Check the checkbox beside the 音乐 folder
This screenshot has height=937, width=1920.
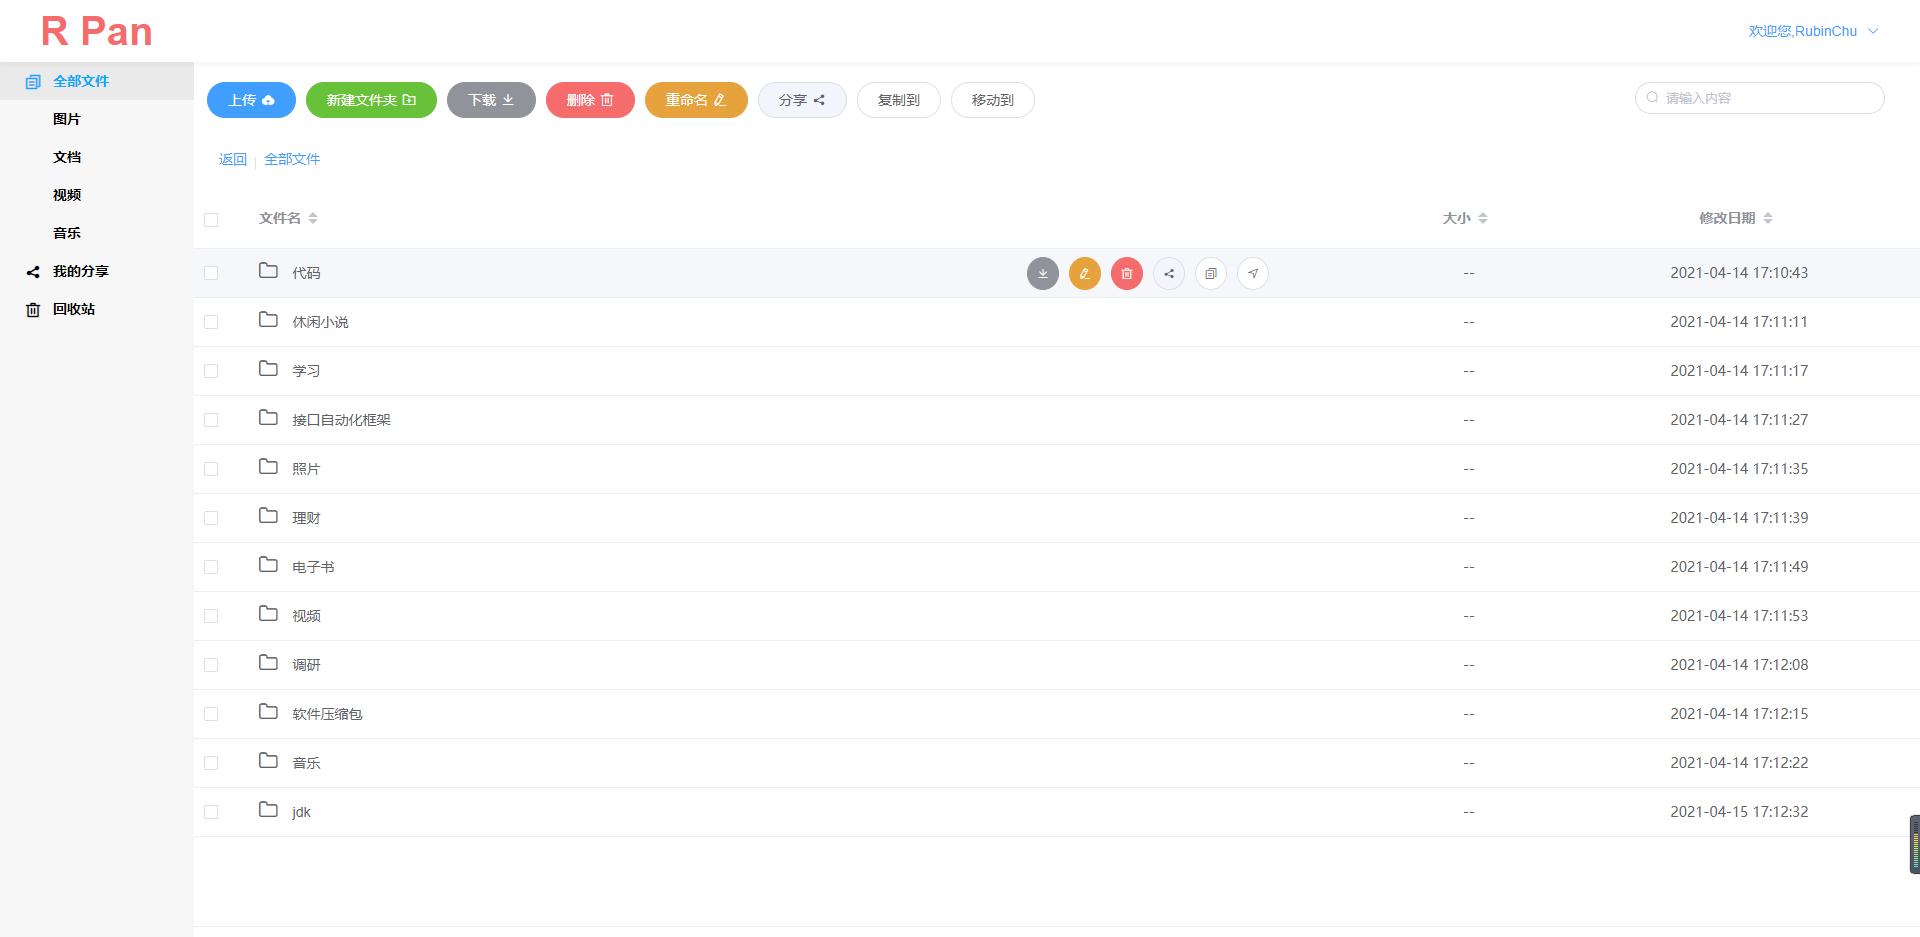[211, 762]
